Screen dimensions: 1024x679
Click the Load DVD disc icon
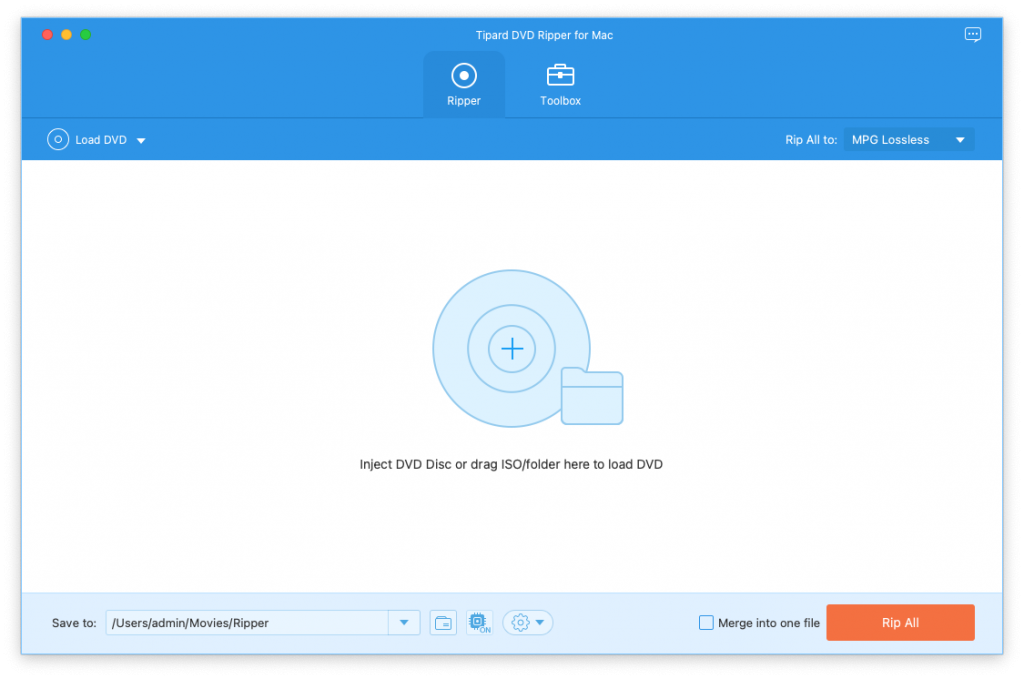click(58, 139)
